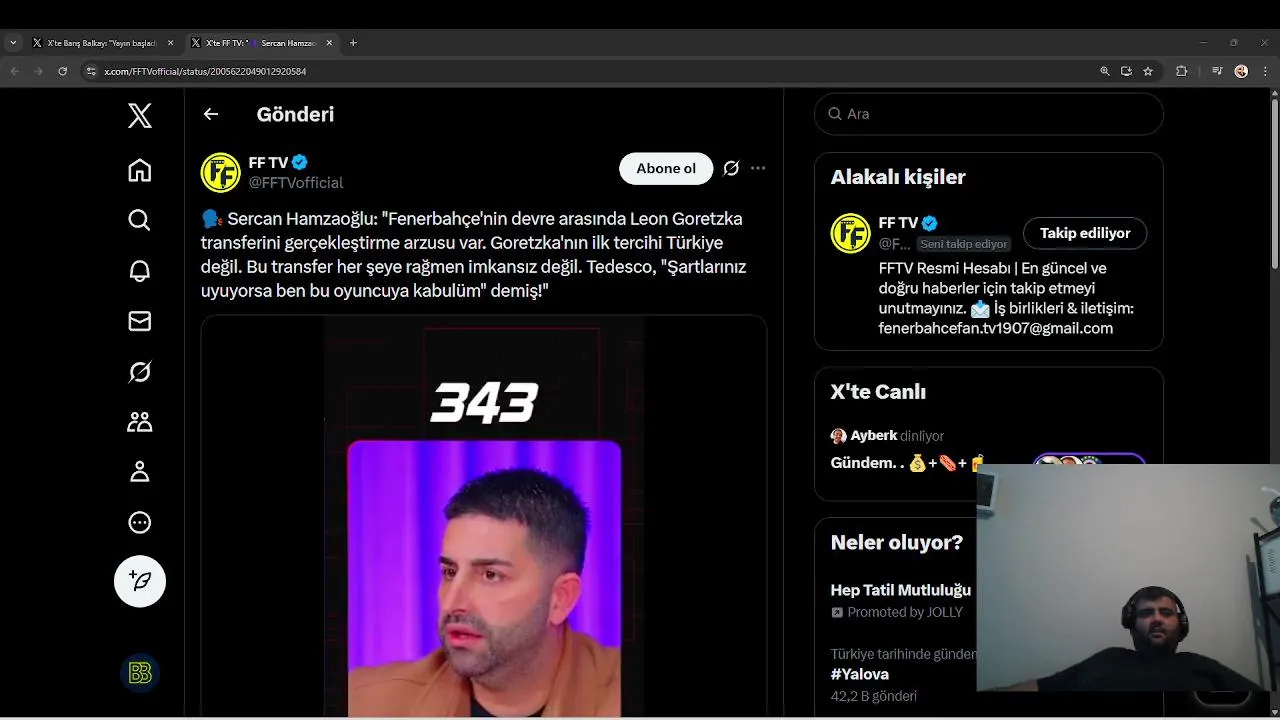The height and width of the screenshot is (720, 1280).
Task: Click the Grok icon beside Abone ol
Action: coord(731,168)
